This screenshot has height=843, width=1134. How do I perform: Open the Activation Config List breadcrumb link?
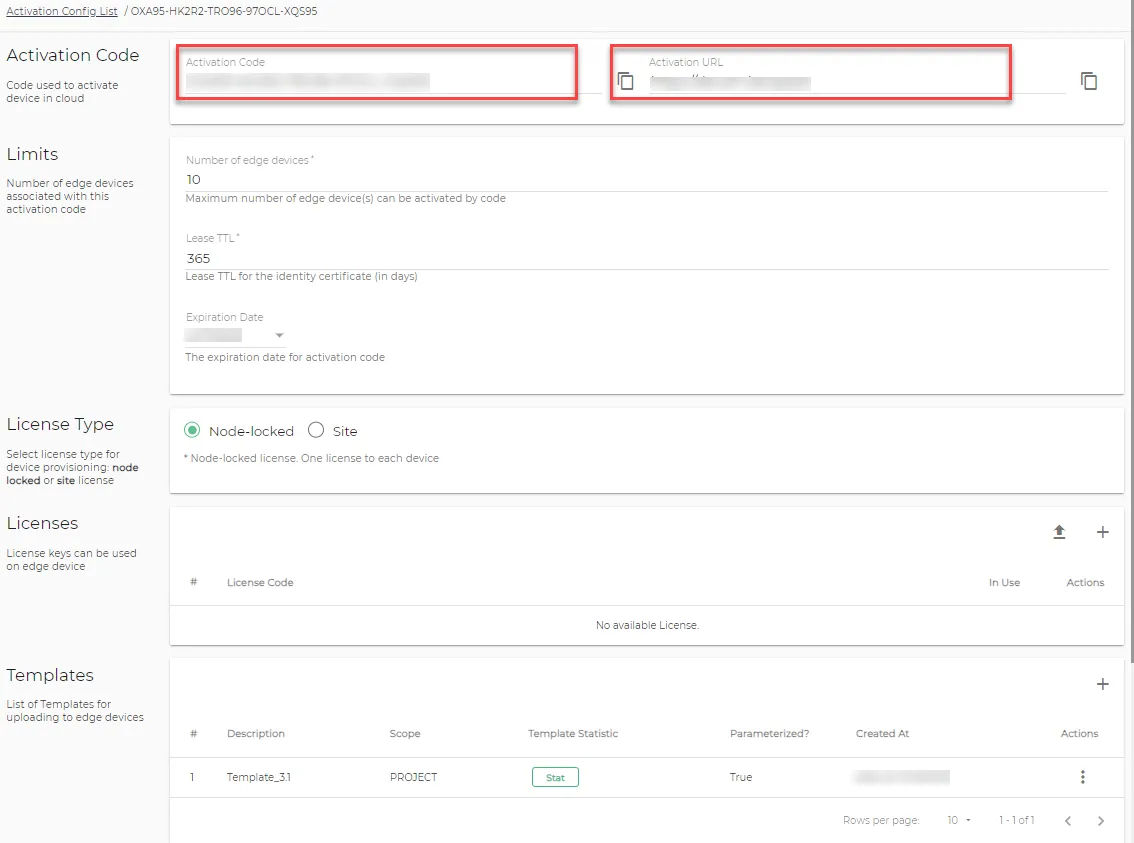point(61,12)
